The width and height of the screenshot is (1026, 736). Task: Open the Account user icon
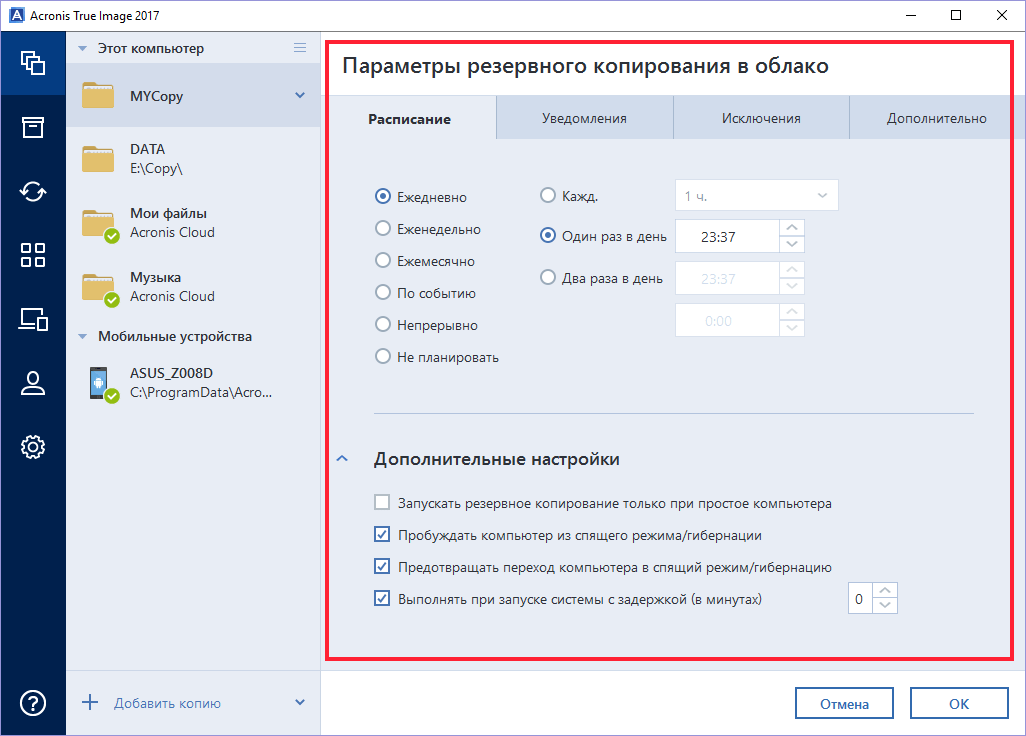click(x=33, y=383)
